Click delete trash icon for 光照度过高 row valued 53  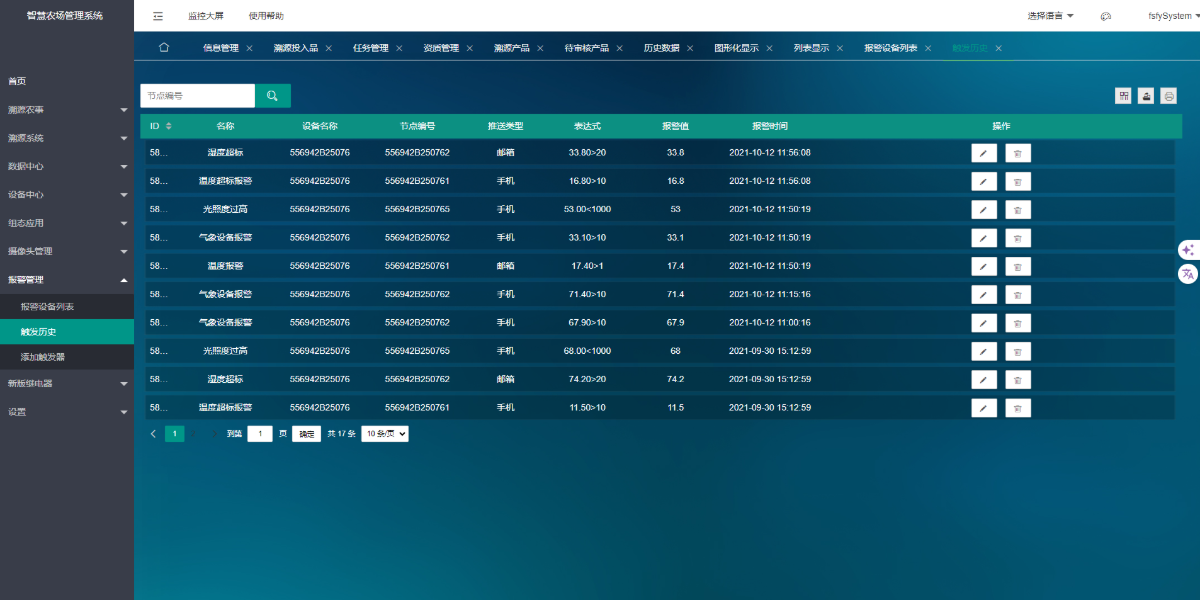1017,210
